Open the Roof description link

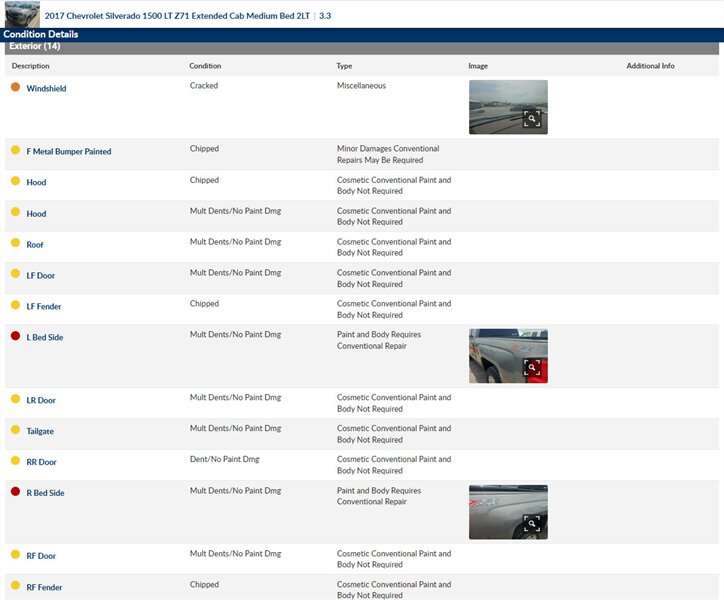(x=35, y=245)
